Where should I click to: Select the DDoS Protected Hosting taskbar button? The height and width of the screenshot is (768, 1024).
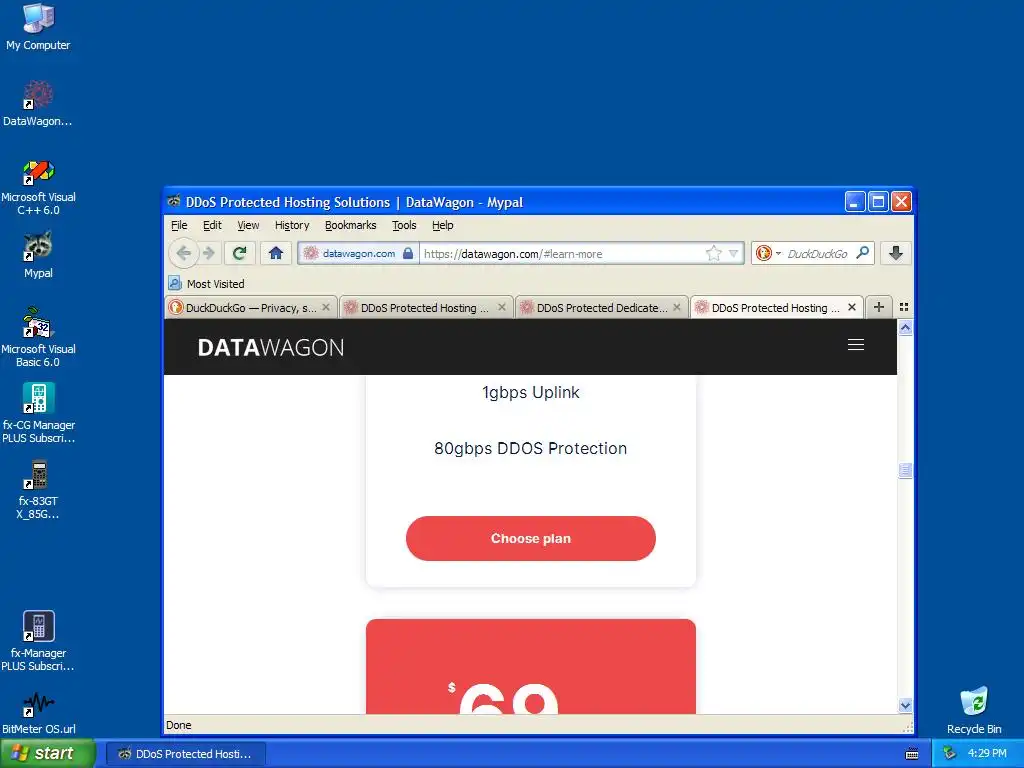pyautogui.click(x=186, y=754)
